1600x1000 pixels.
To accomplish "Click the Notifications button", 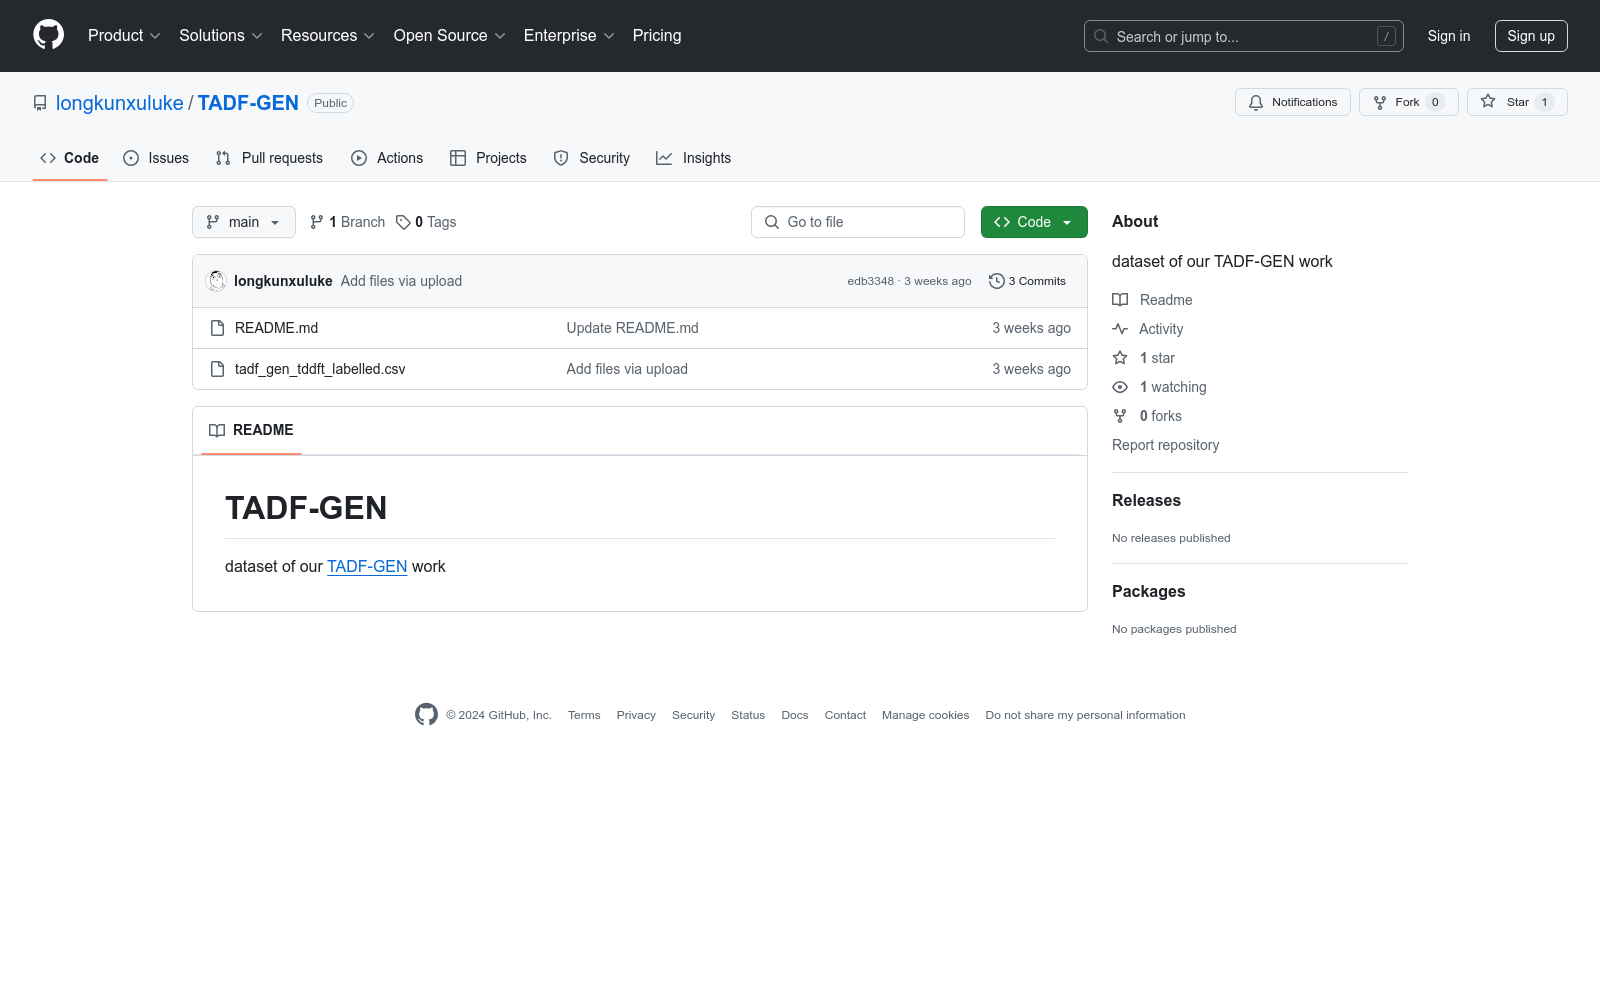I will click(1293, 102).
